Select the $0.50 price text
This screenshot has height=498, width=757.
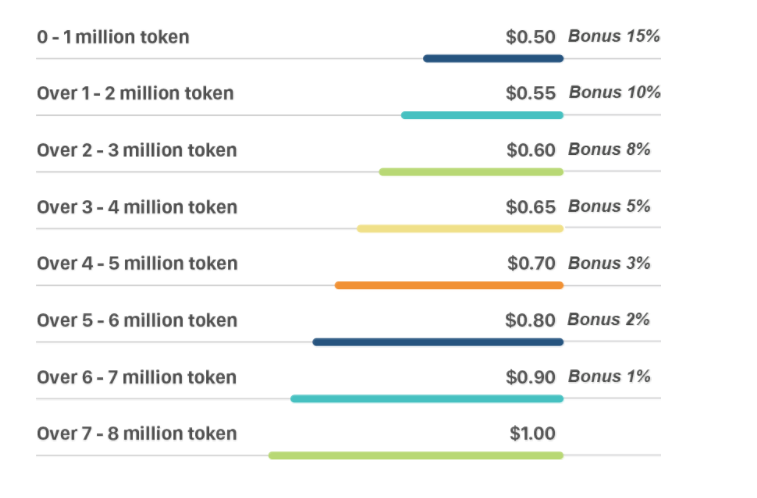pos(531,37)
